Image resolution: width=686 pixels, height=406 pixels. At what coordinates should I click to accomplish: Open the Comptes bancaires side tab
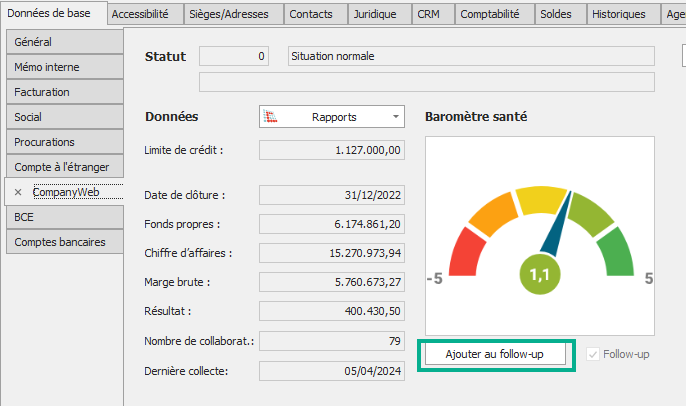65,242
